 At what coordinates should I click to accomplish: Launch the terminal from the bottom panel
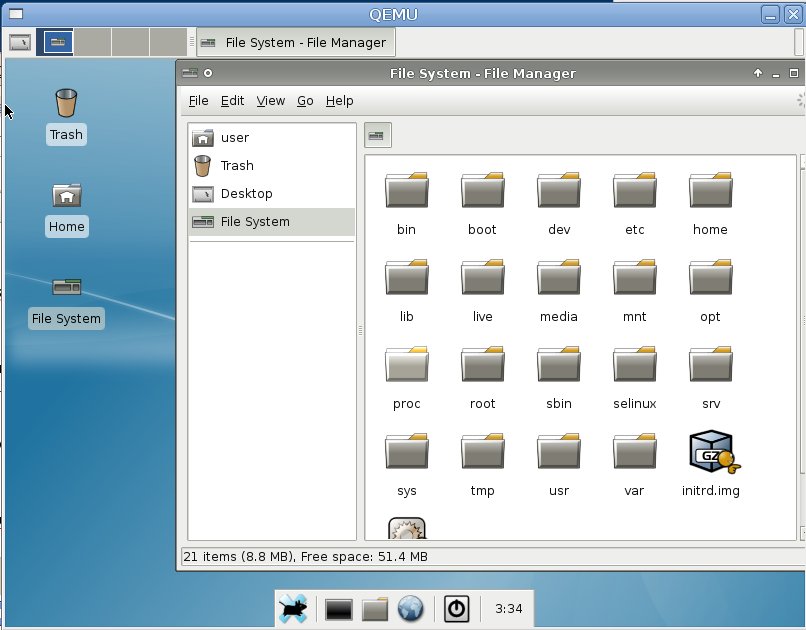[x=338, y=610]
